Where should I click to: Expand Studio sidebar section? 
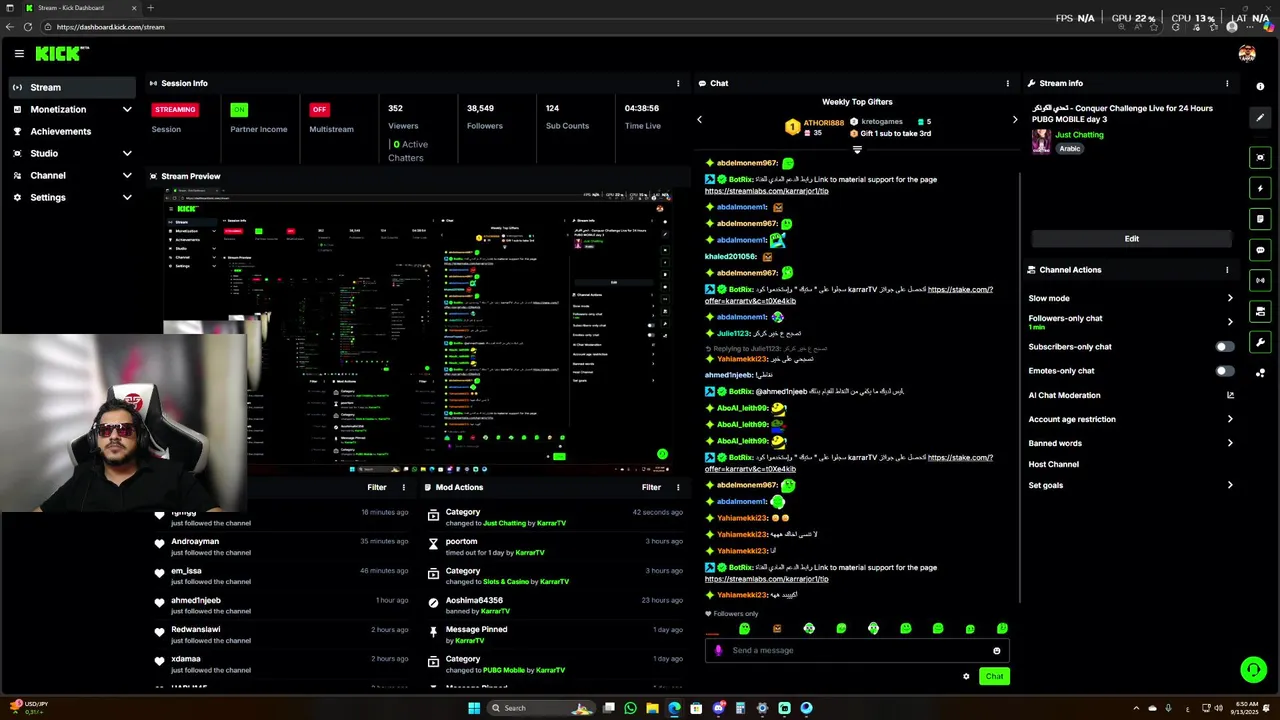127,153
